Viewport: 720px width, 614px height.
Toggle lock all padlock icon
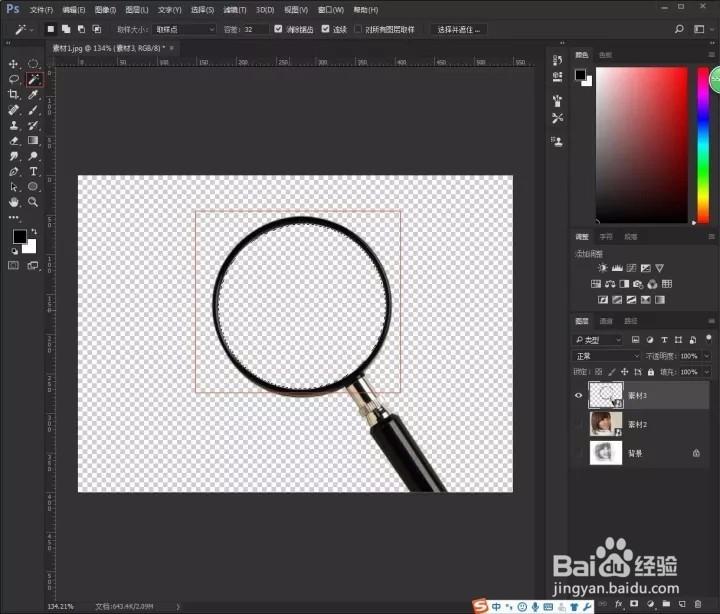pyautogui.click(x=651, y=372)
